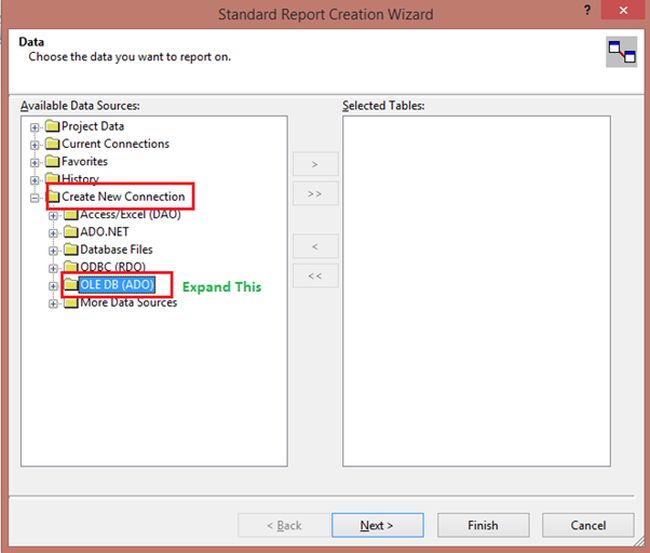Proceed with the Next button
Screen dimensions: 650x553
[x=378, y=525]
